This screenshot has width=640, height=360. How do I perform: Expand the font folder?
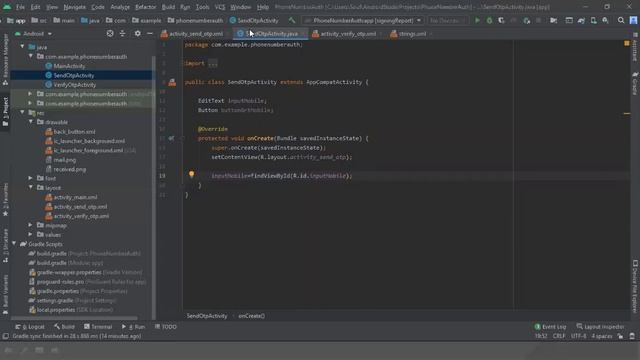coord(31,178)
